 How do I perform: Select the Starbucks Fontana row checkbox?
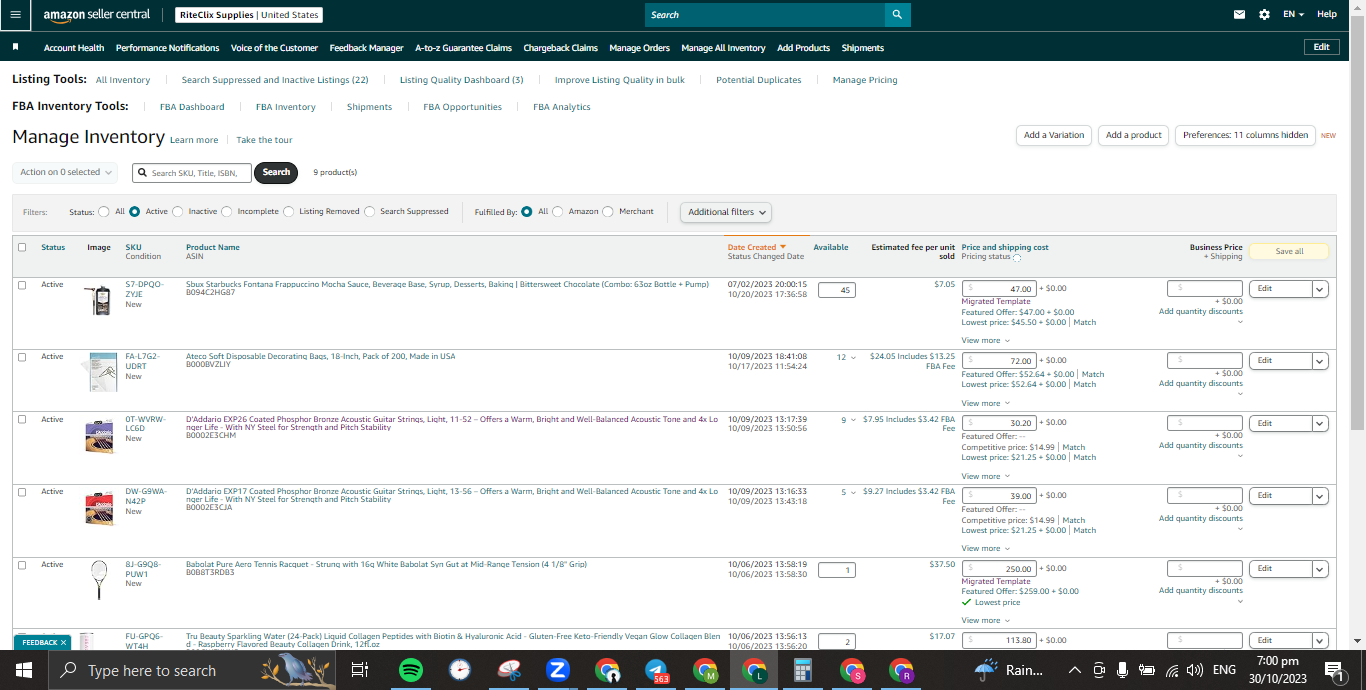(x=22, y=285)
